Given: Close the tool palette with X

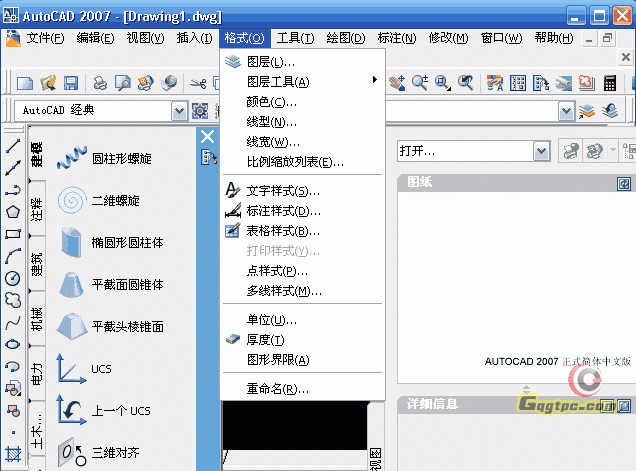Looking at the screenshot, I should tap(208, 137).
